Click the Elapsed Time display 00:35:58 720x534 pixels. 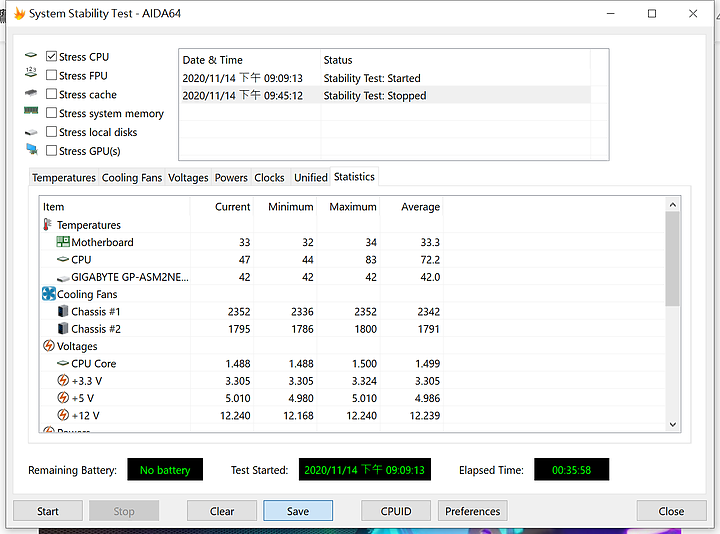(571, 470)
